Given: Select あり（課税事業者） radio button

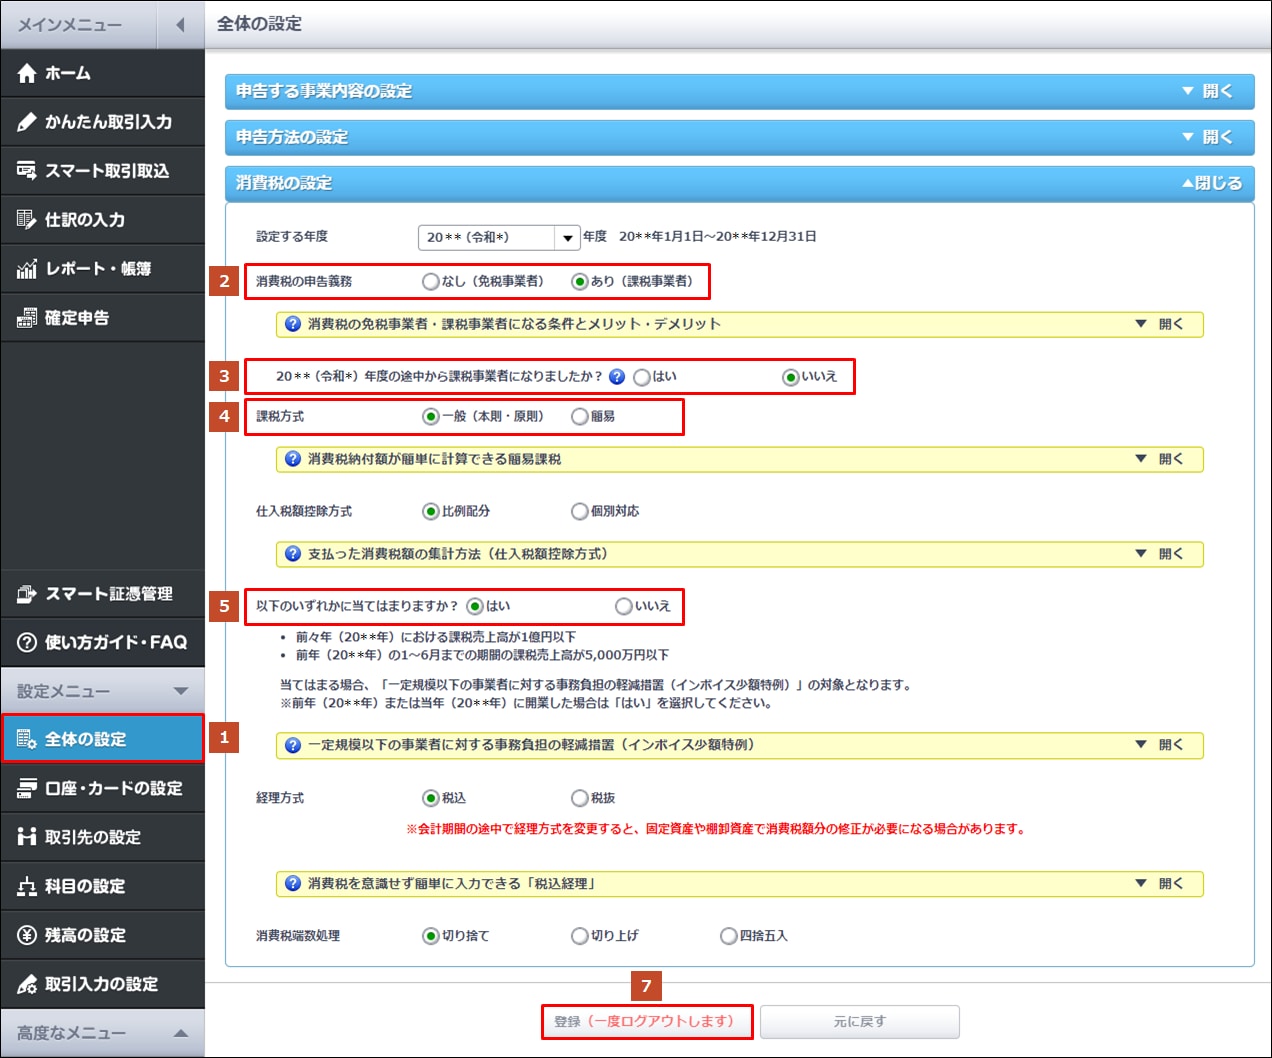Looking at the screenshot, I should (x=579, y=282).
